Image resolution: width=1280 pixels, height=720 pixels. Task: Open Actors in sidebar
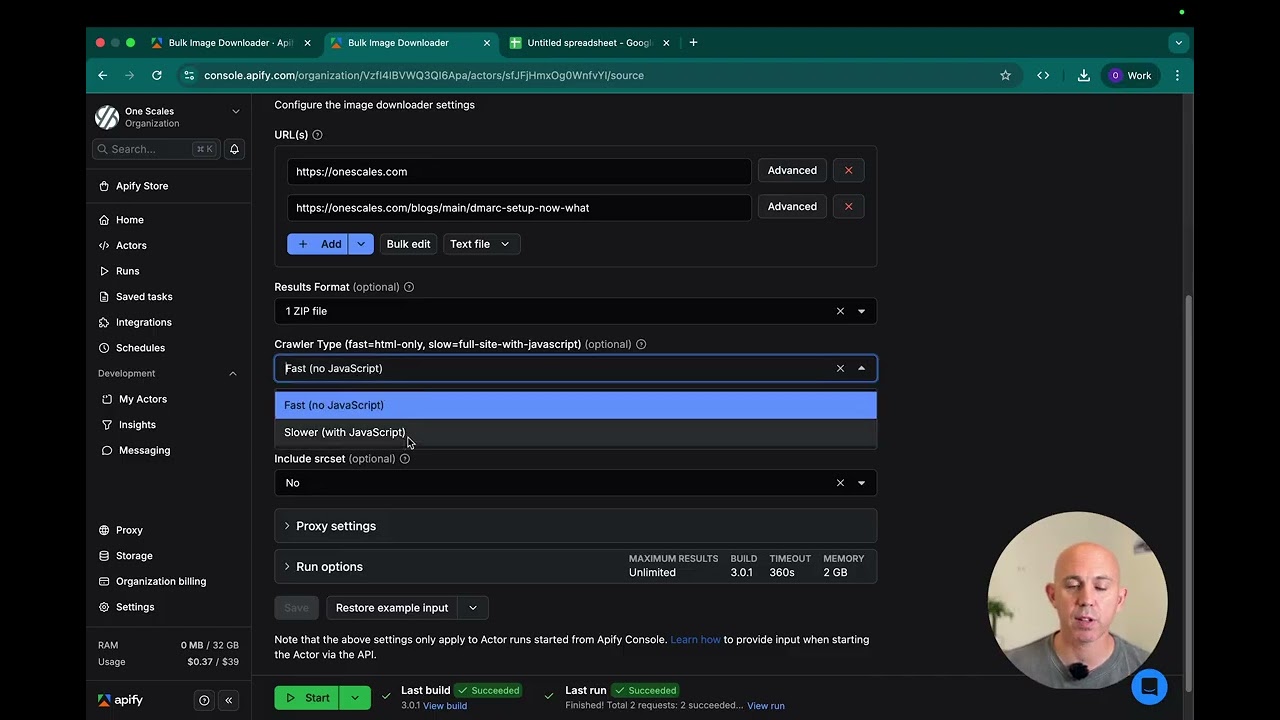point(131,246)
